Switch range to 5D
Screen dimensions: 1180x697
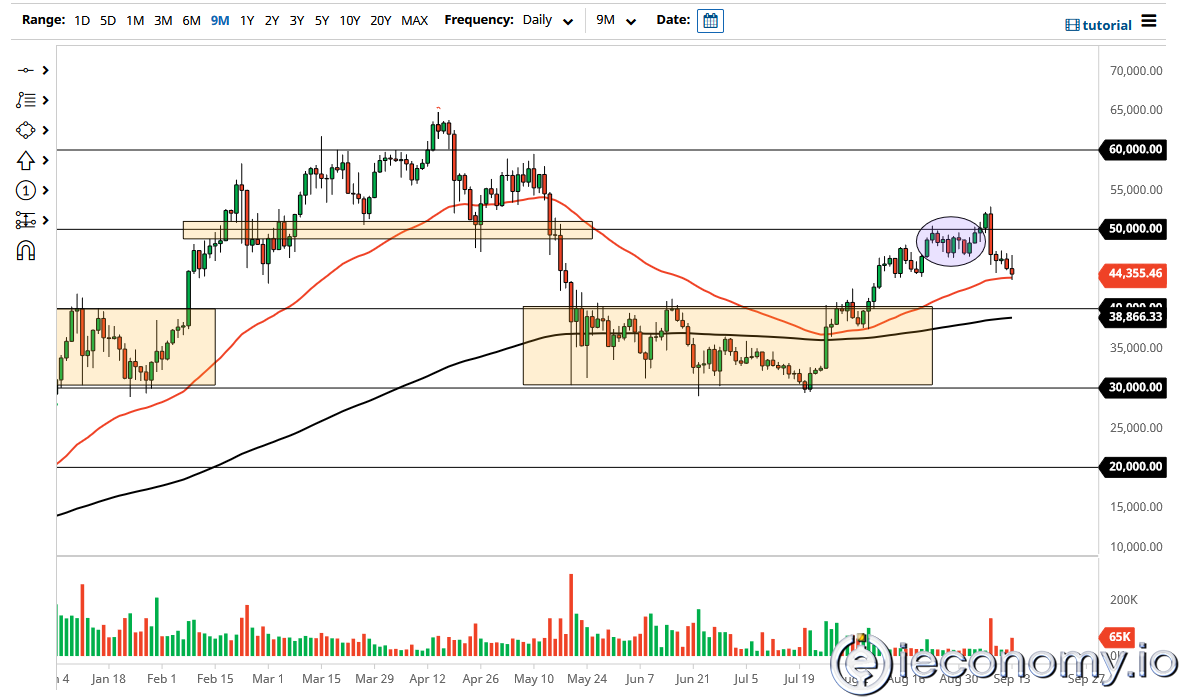(108, 20)
